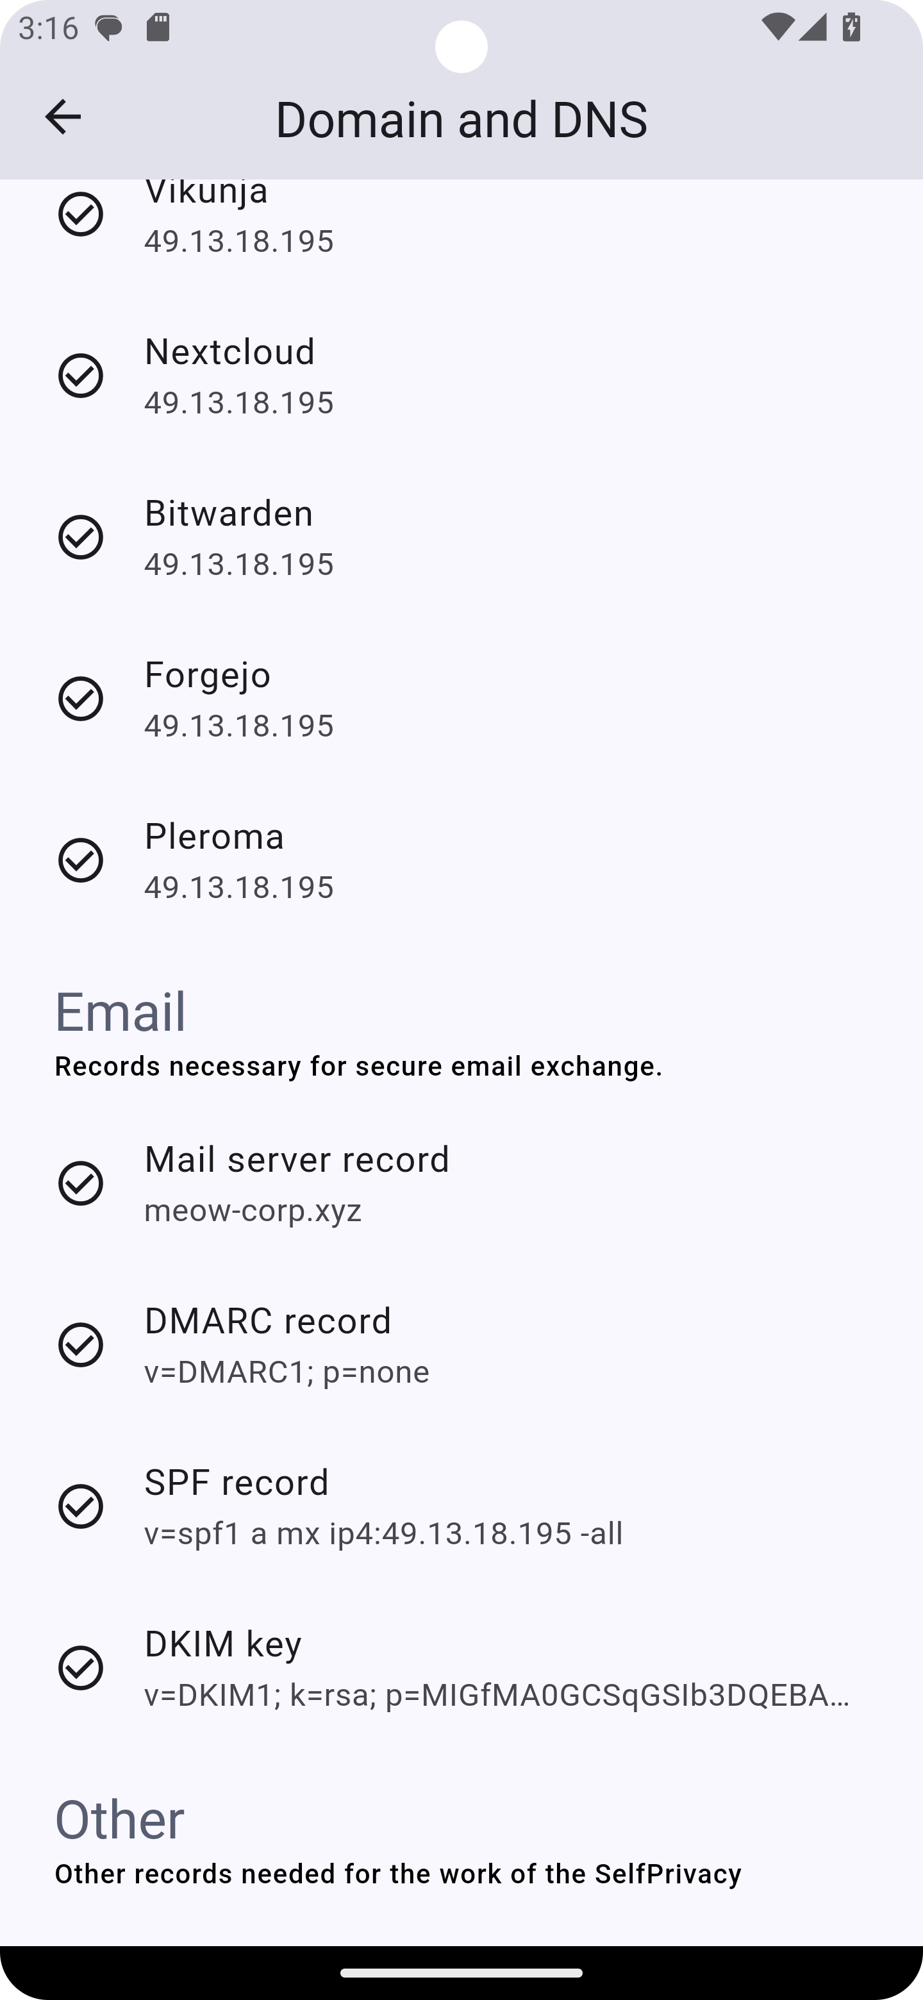Viewport: 923px width, 2000px height.
Task: Tap the back arrow icon
Action: (x=62, y=117)
